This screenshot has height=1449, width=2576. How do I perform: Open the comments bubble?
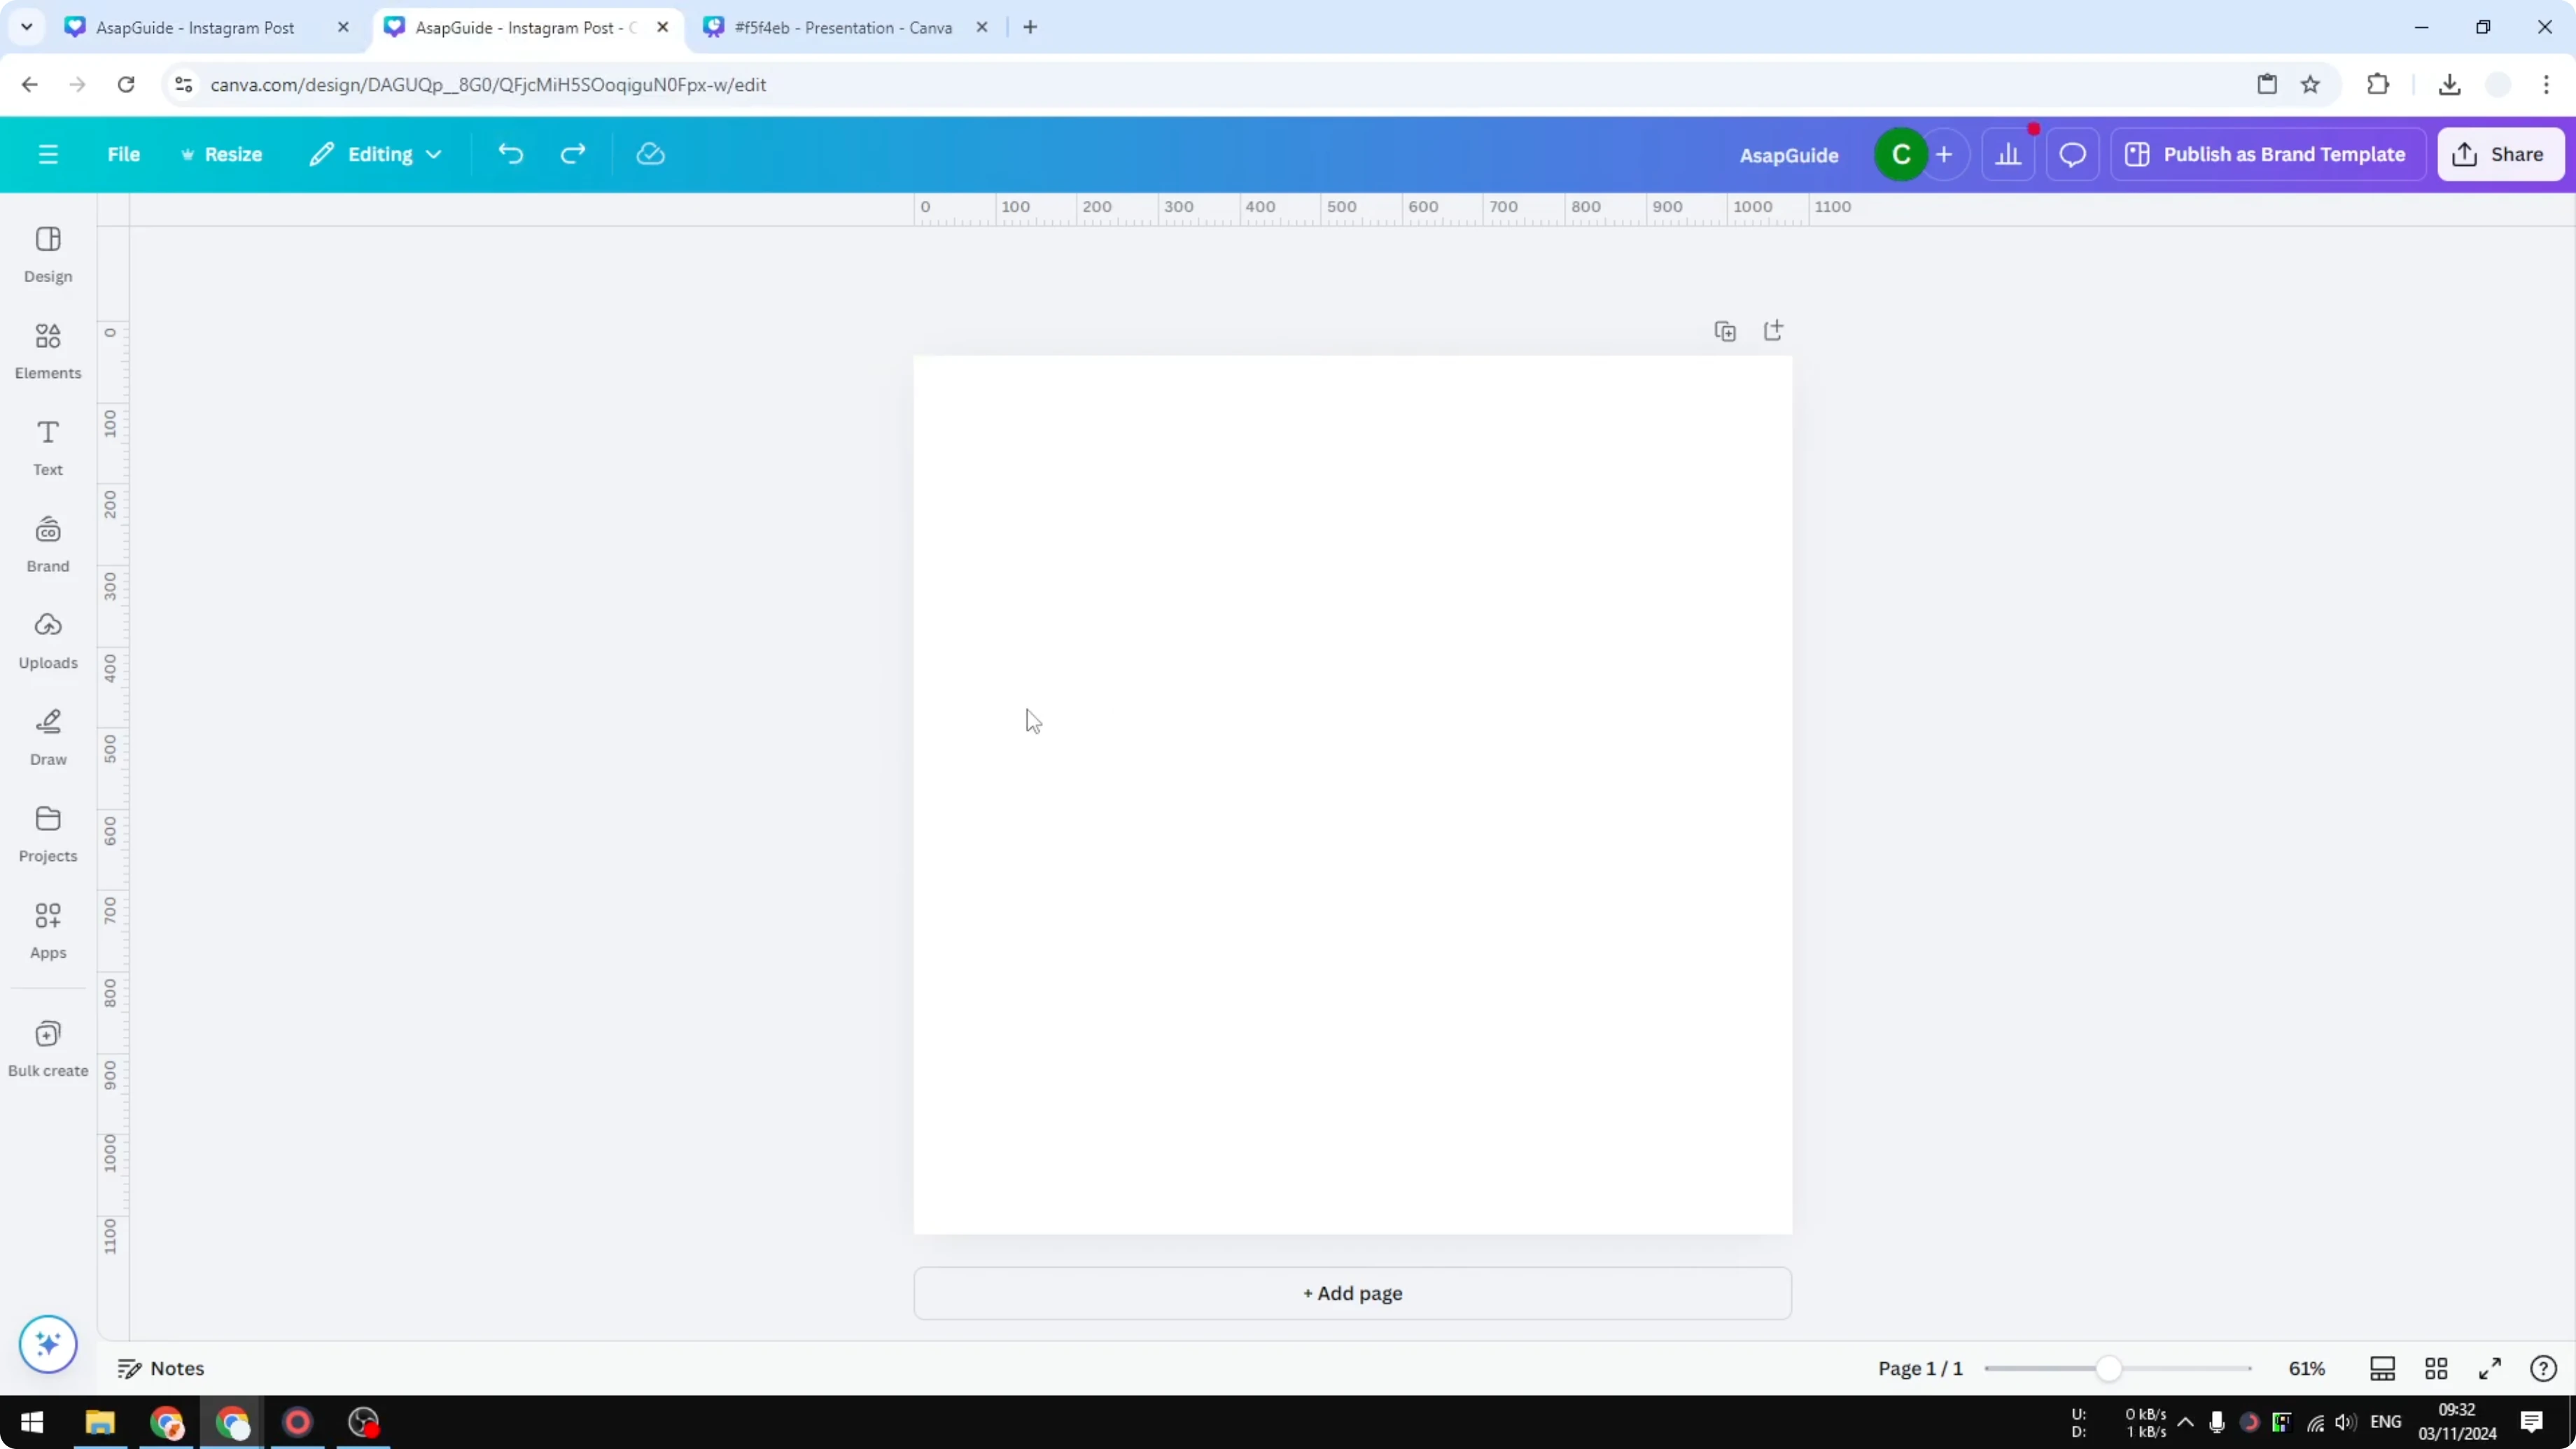[x=2071, y=154]
